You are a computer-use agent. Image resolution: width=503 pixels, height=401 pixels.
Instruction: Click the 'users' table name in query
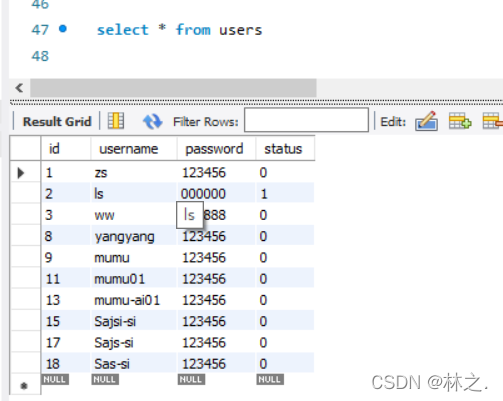pyautogui.click(x=240, y=30)
